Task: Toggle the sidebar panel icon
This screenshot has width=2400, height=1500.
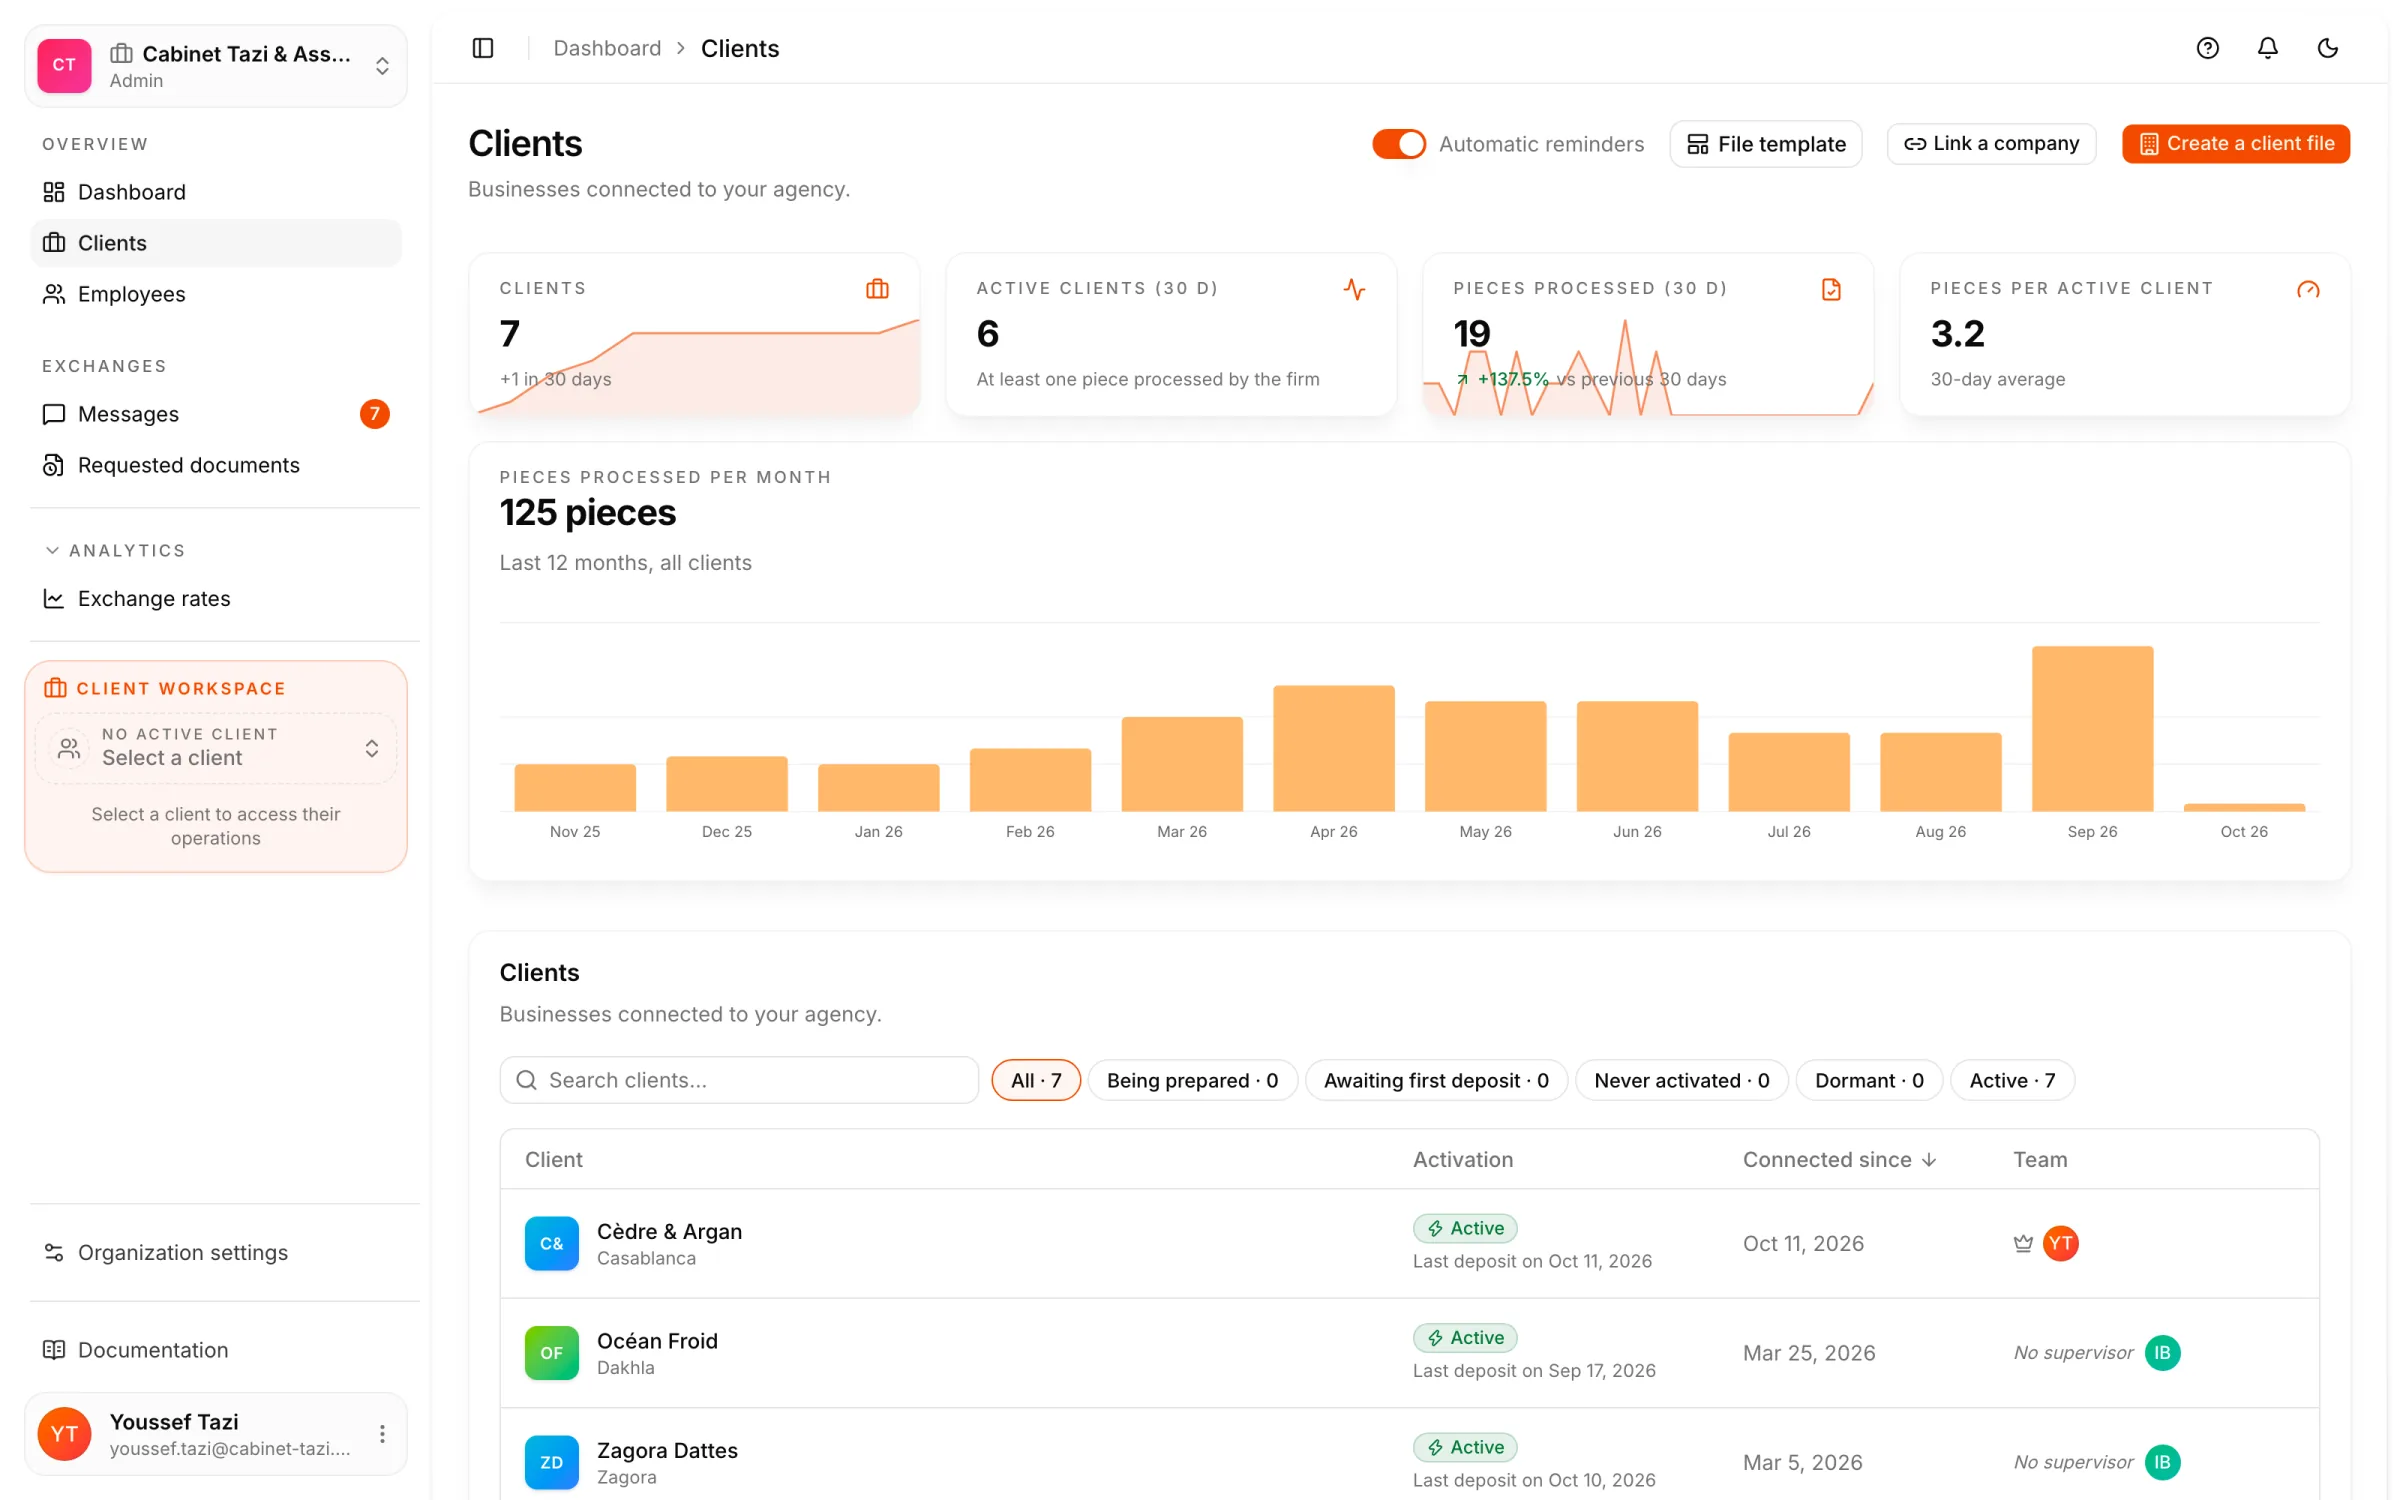Action: (x=483, y=48)
